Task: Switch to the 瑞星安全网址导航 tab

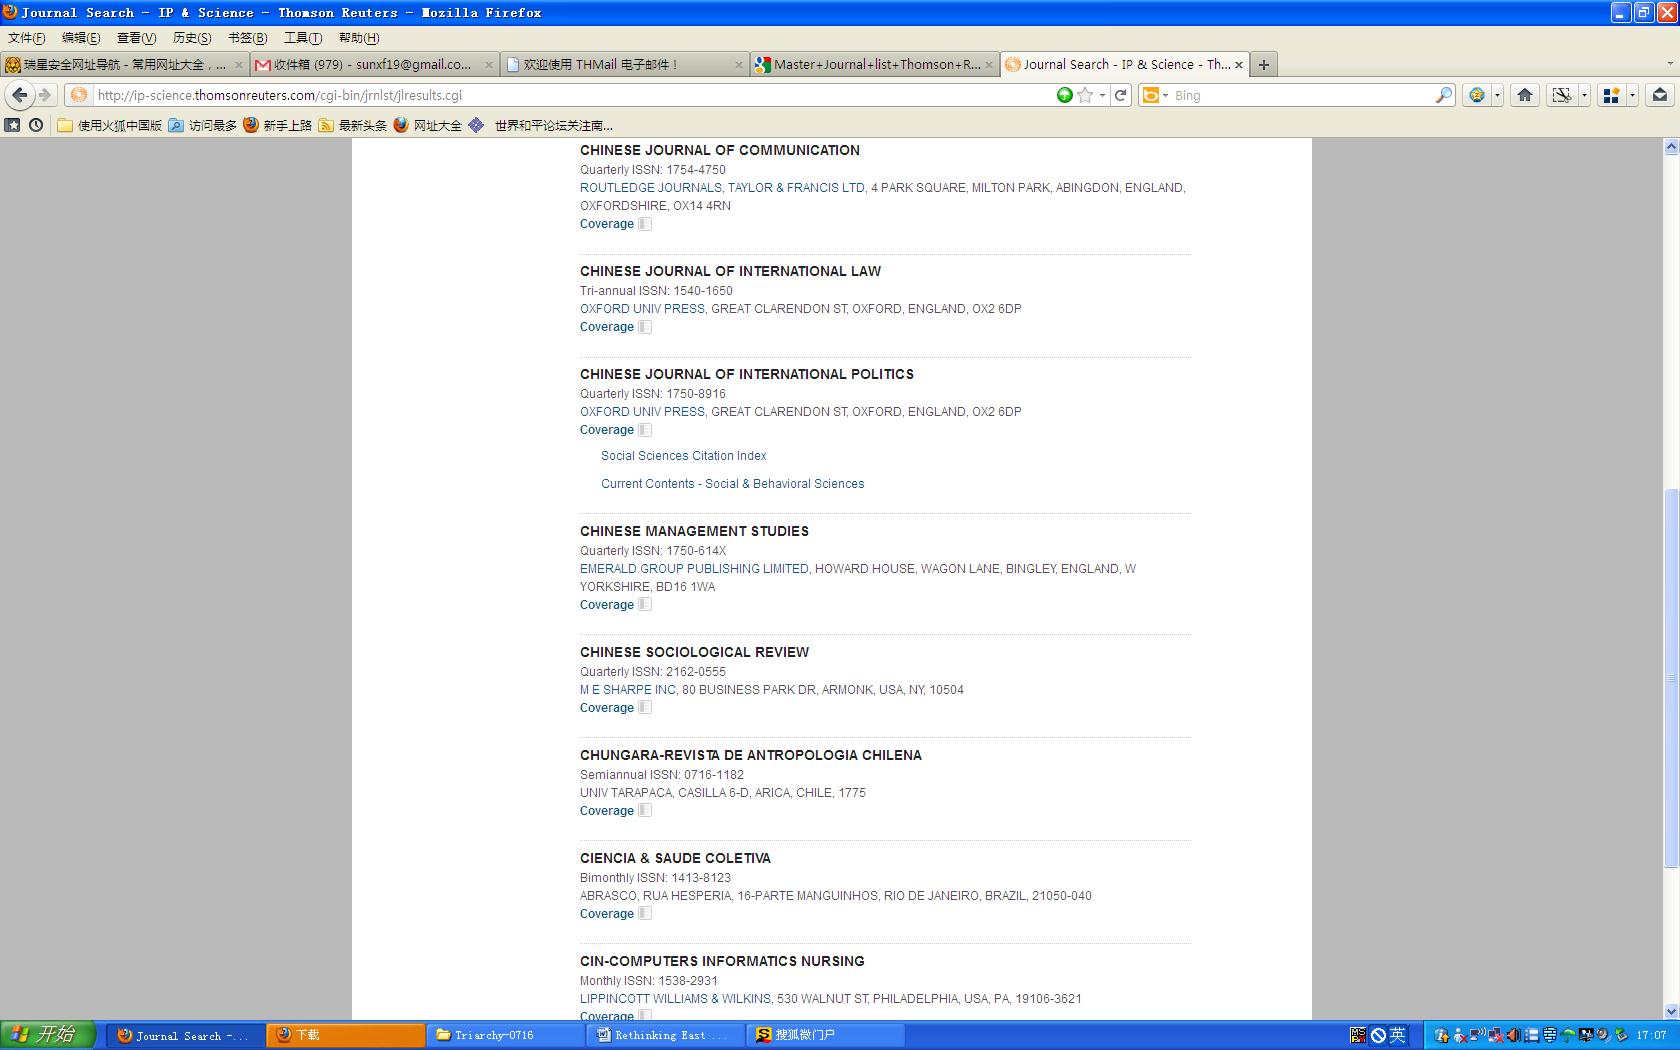Action: tap(125, 64)
